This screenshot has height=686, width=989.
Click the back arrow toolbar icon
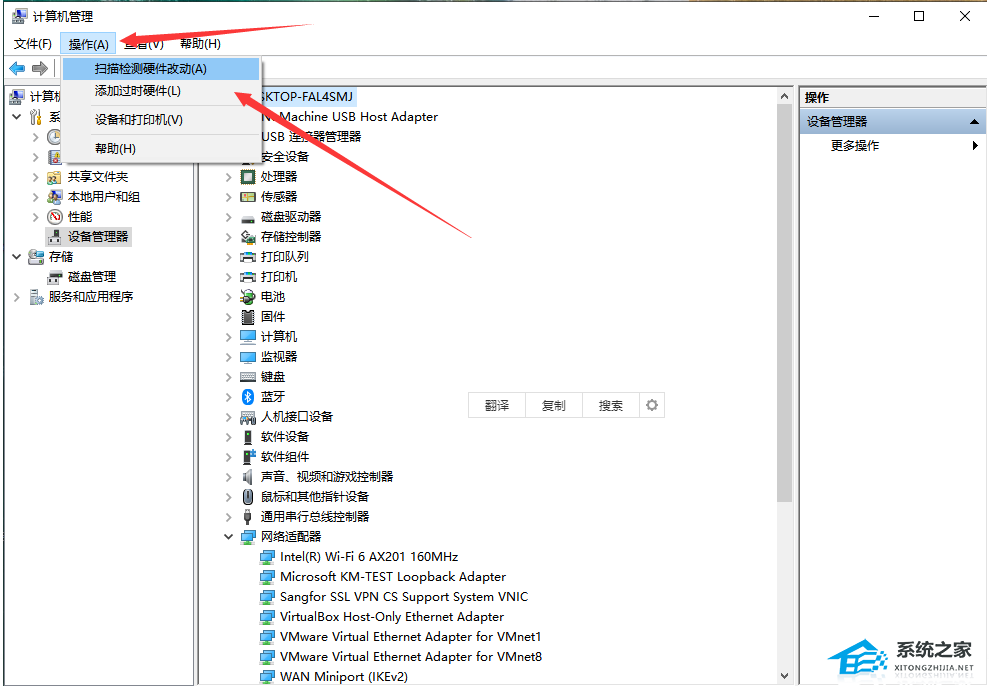(17, 68)
